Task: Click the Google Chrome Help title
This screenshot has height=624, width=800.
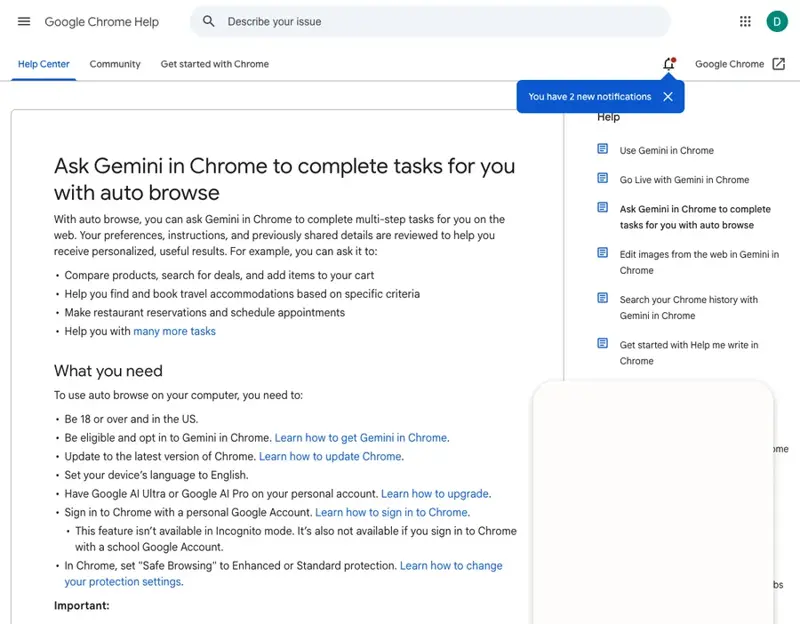Action: [x=102, y=22]
